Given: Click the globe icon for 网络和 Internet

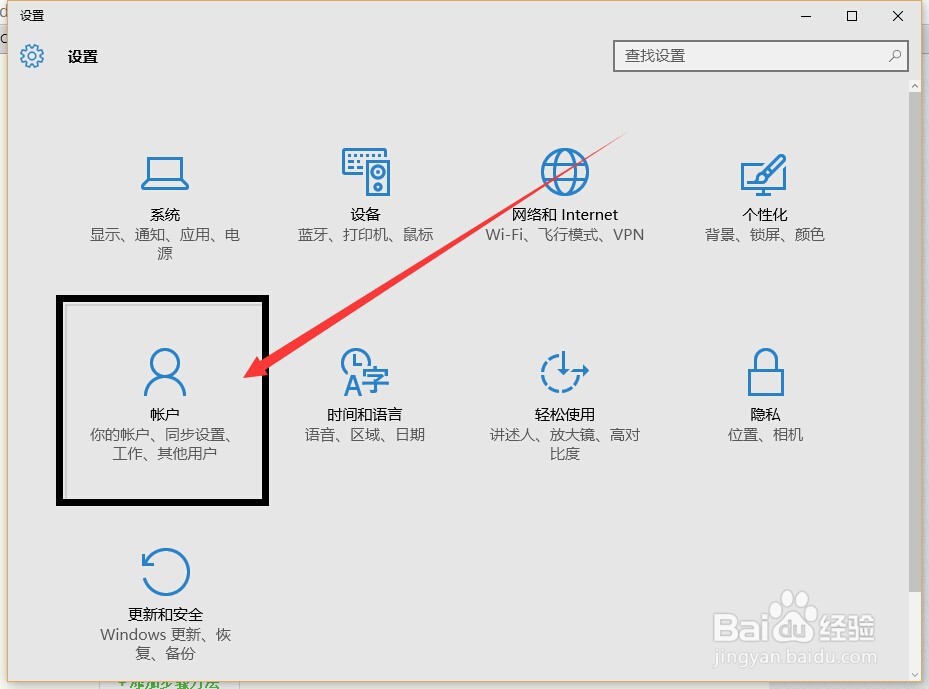Looking at the screenshot, I should (564, 170).
